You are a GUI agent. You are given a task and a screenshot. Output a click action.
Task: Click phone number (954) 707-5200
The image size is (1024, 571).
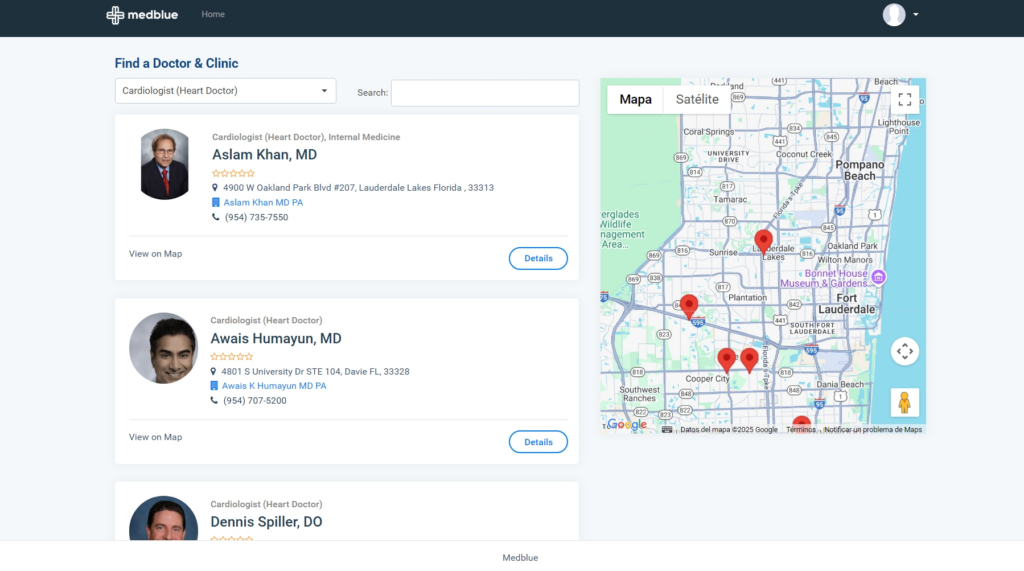tap(255, 401)
